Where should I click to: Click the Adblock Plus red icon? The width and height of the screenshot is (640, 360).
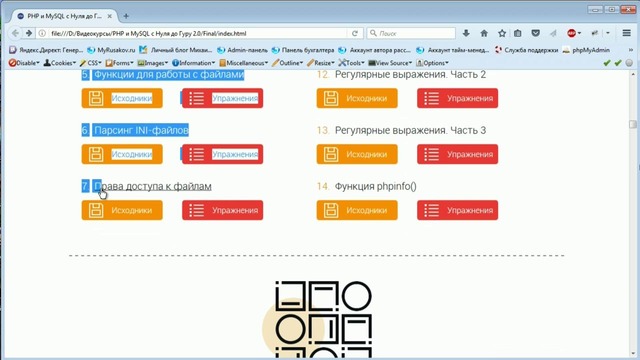tap(571, 33)
